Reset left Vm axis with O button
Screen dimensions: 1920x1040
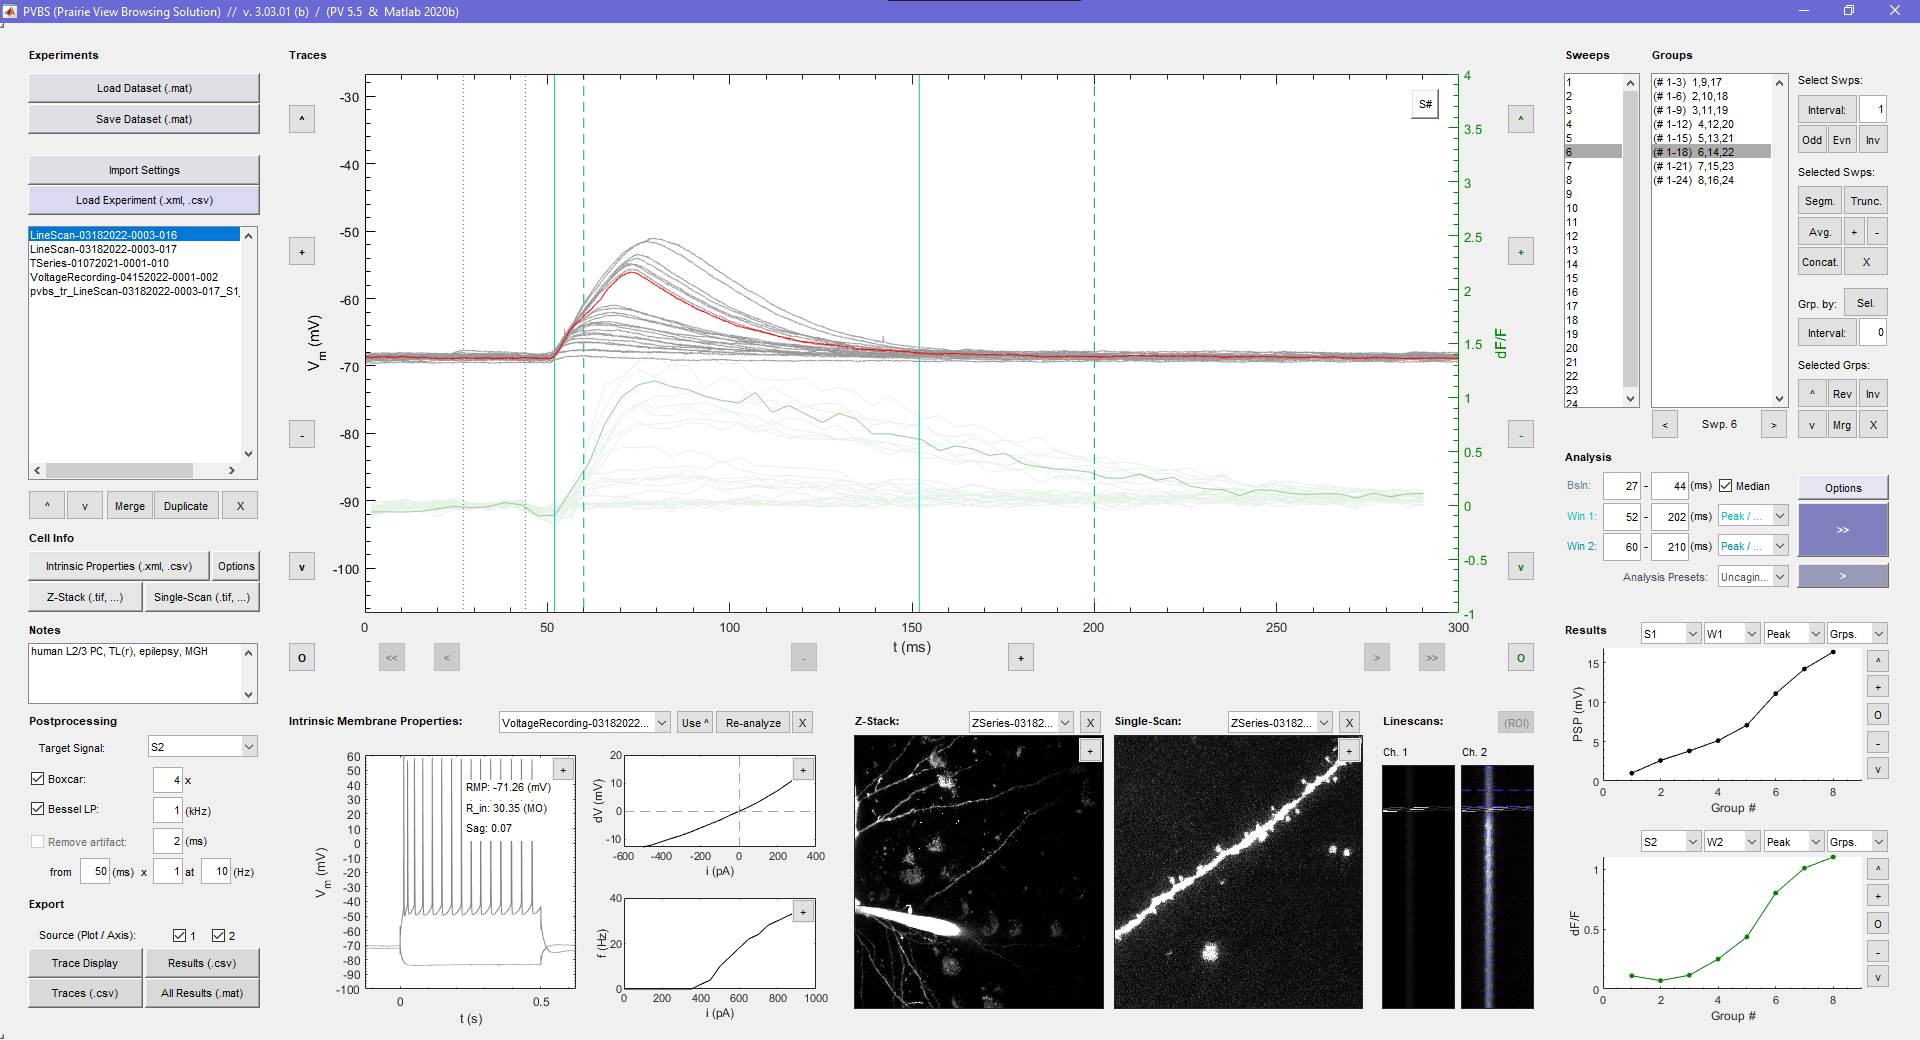(x=302, y=657)
